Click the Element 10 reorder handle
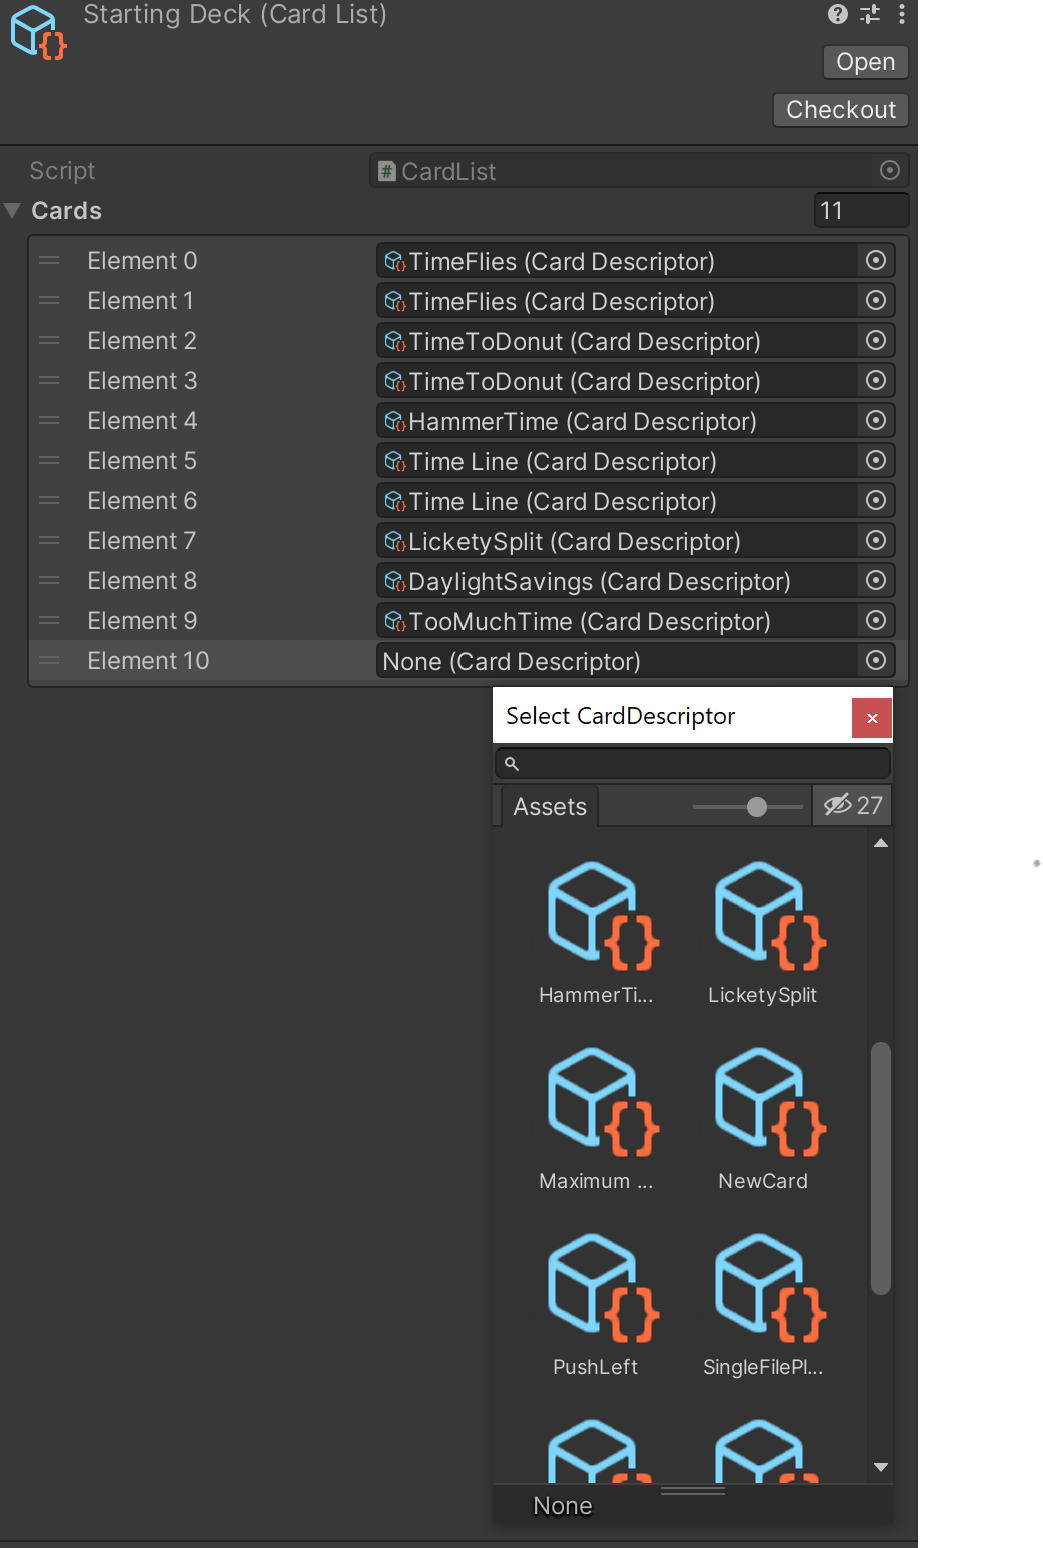Screen dimensions: 1043x1548 point(49,661)
